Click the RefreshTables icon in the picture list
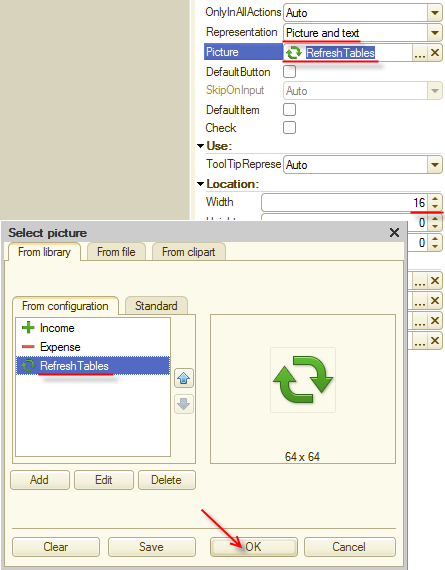445x570 pixels. pyautogui.click(x=28, y=366)
